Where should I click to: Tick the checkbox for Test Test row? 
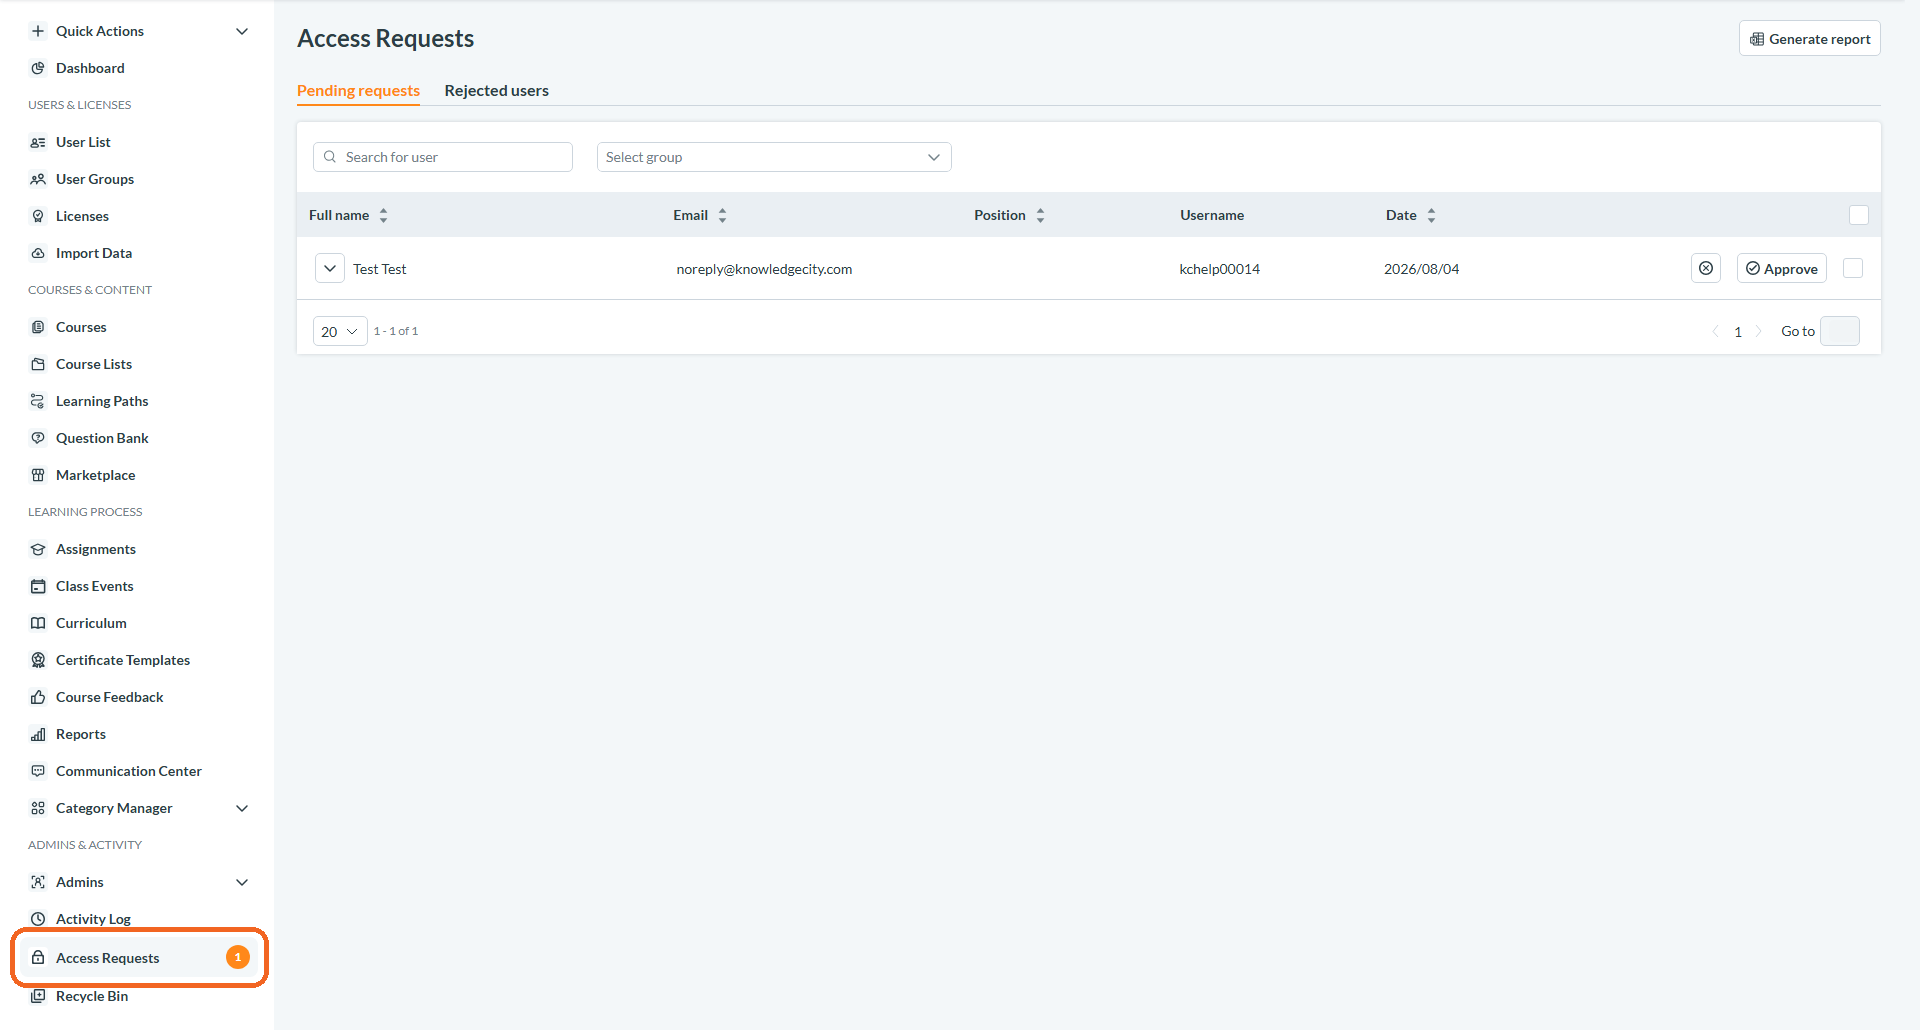pos(1853,268)
